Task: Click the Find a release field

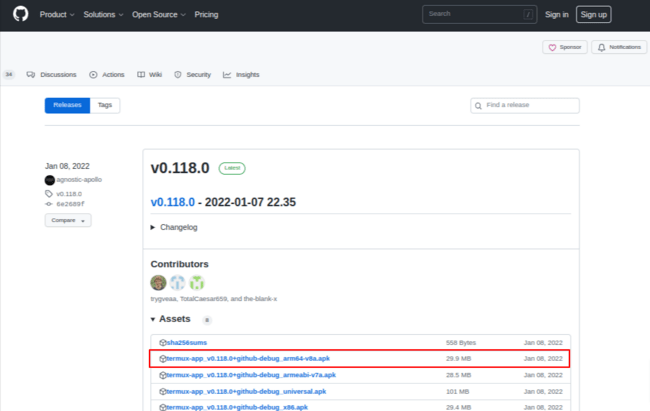Action: coord(525,105)
